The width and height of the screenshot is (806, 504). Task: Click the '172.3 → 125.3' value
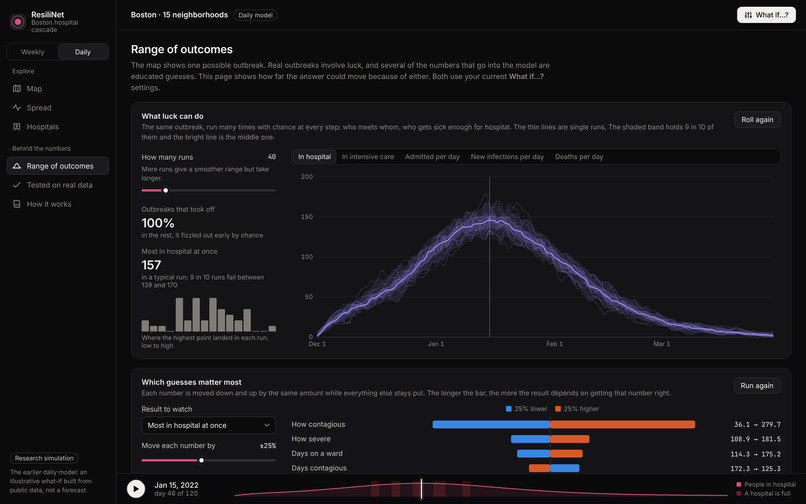tap(755, 468)
